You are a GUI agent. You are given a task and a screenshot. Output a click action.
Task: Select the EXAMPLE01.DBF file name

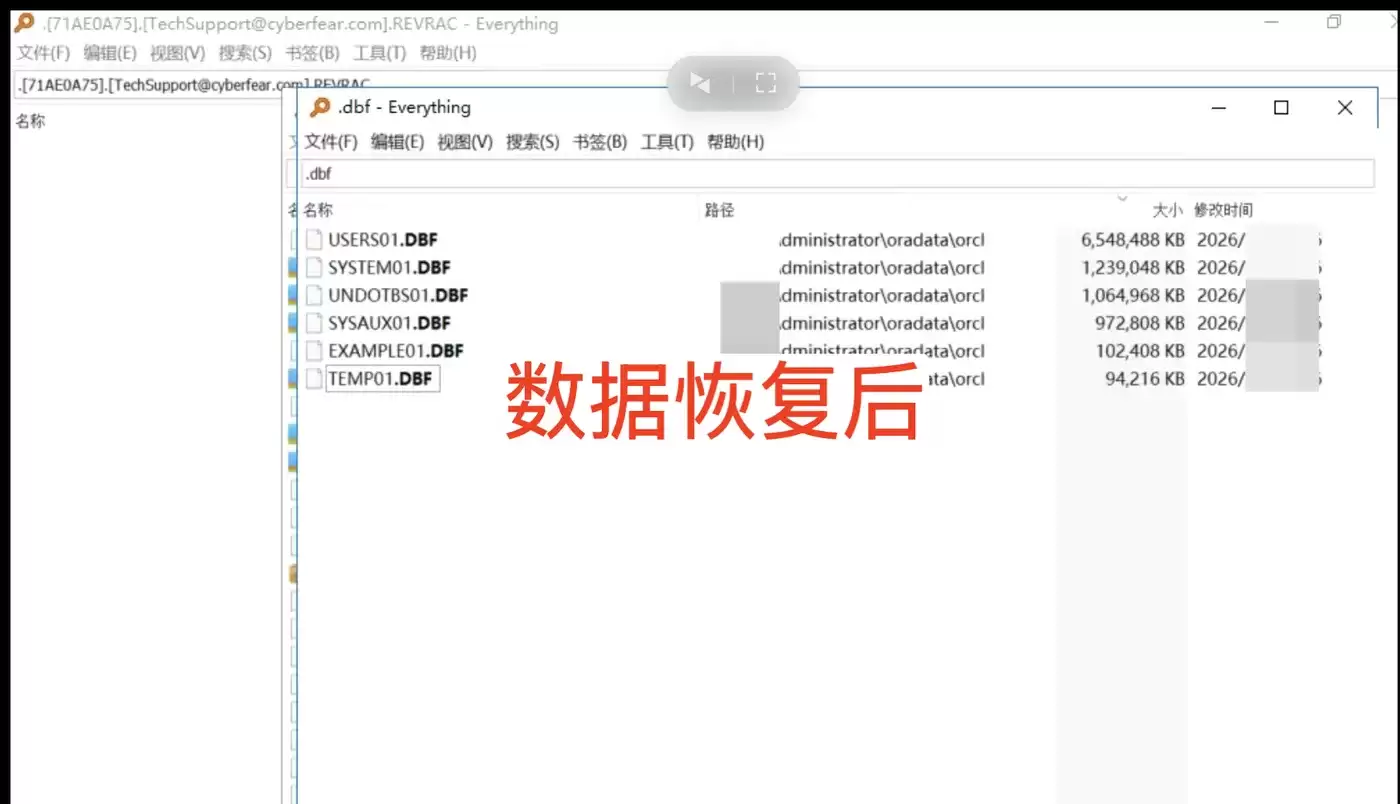tap(396, 351)
